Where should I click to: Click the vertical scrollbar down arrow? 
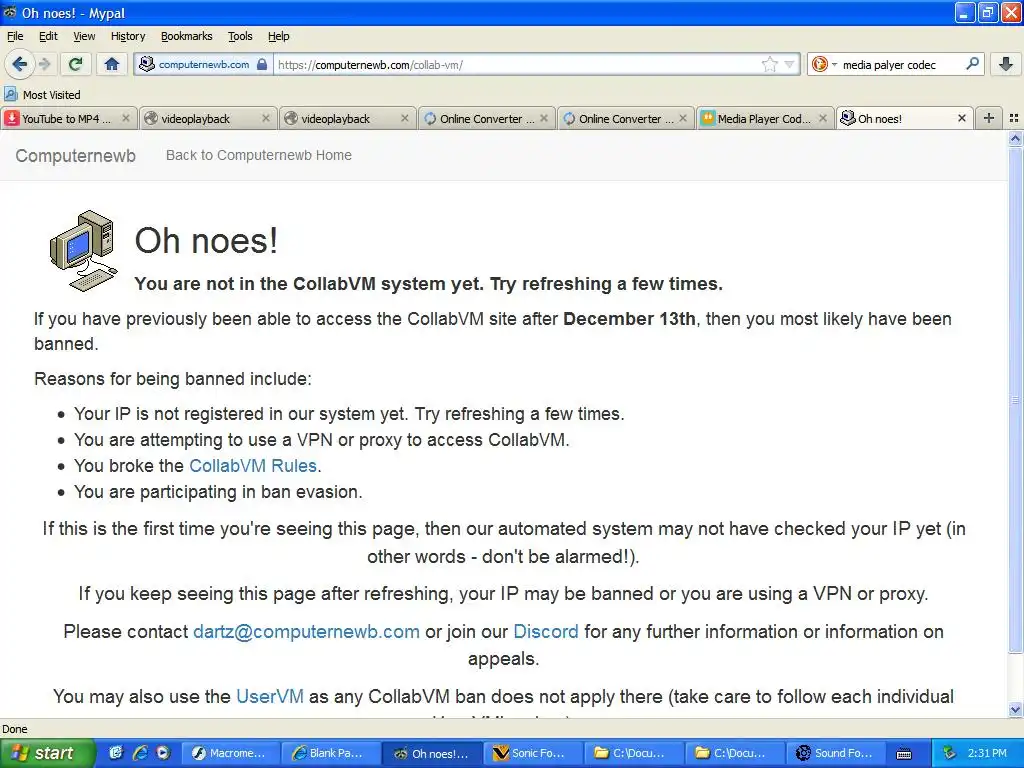coord(1015,709)
